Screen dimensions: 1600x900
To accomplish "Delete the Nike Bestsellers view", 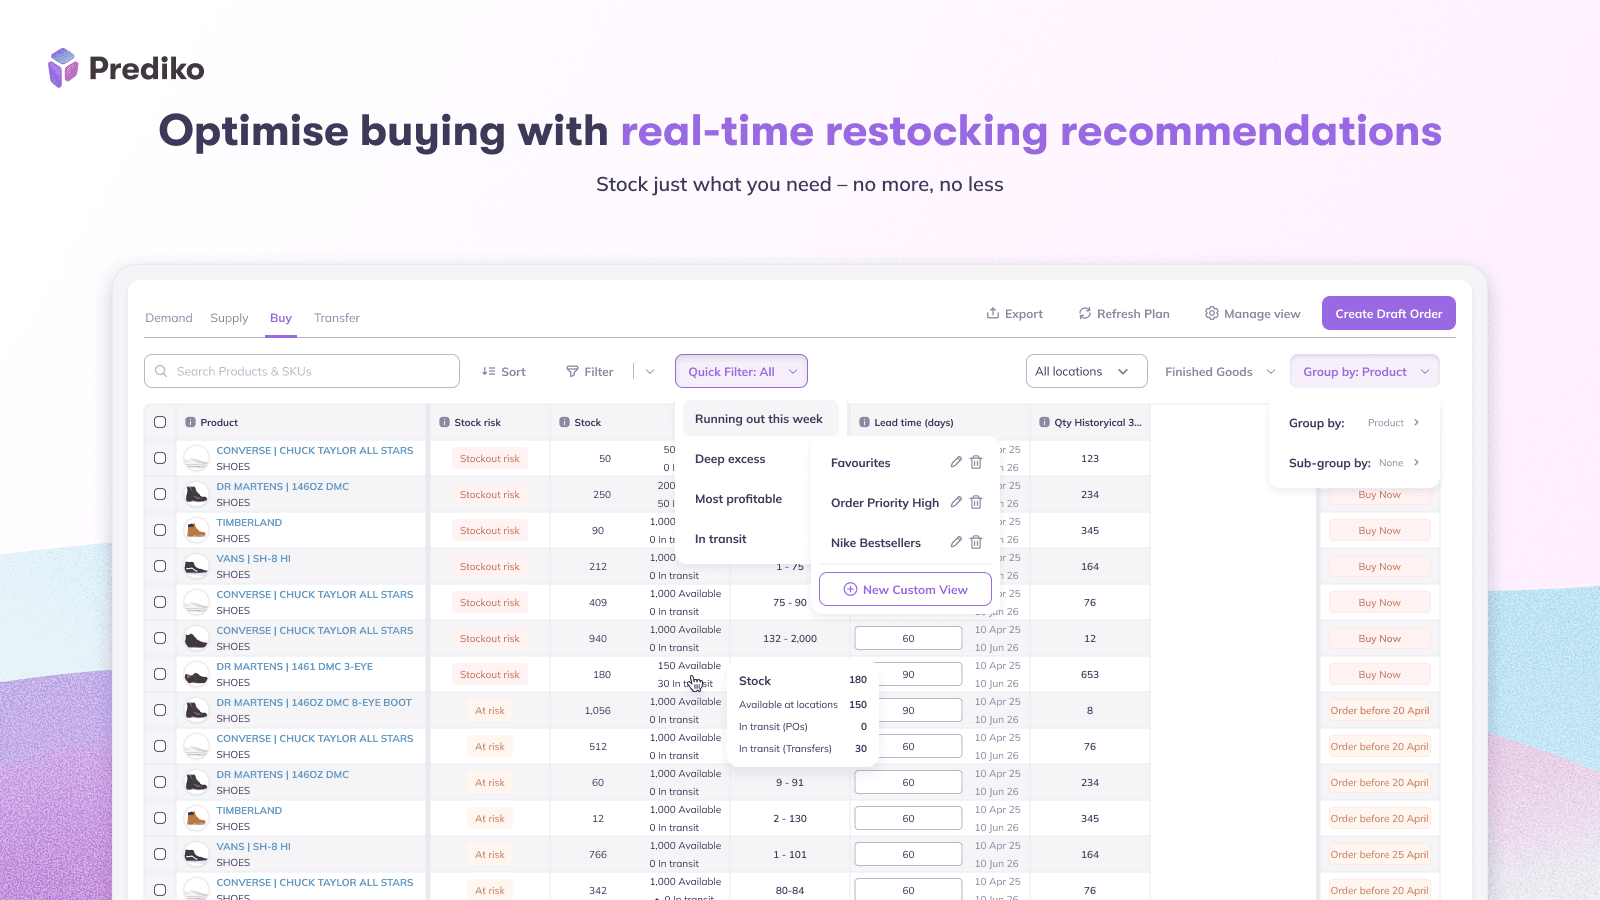I will tap(976, 542).
